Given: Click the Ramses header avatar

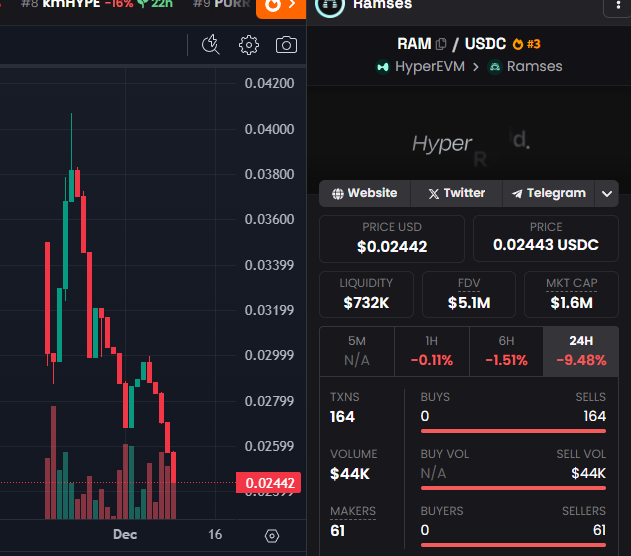Looking at the screenshot, I should pos(330,6).
